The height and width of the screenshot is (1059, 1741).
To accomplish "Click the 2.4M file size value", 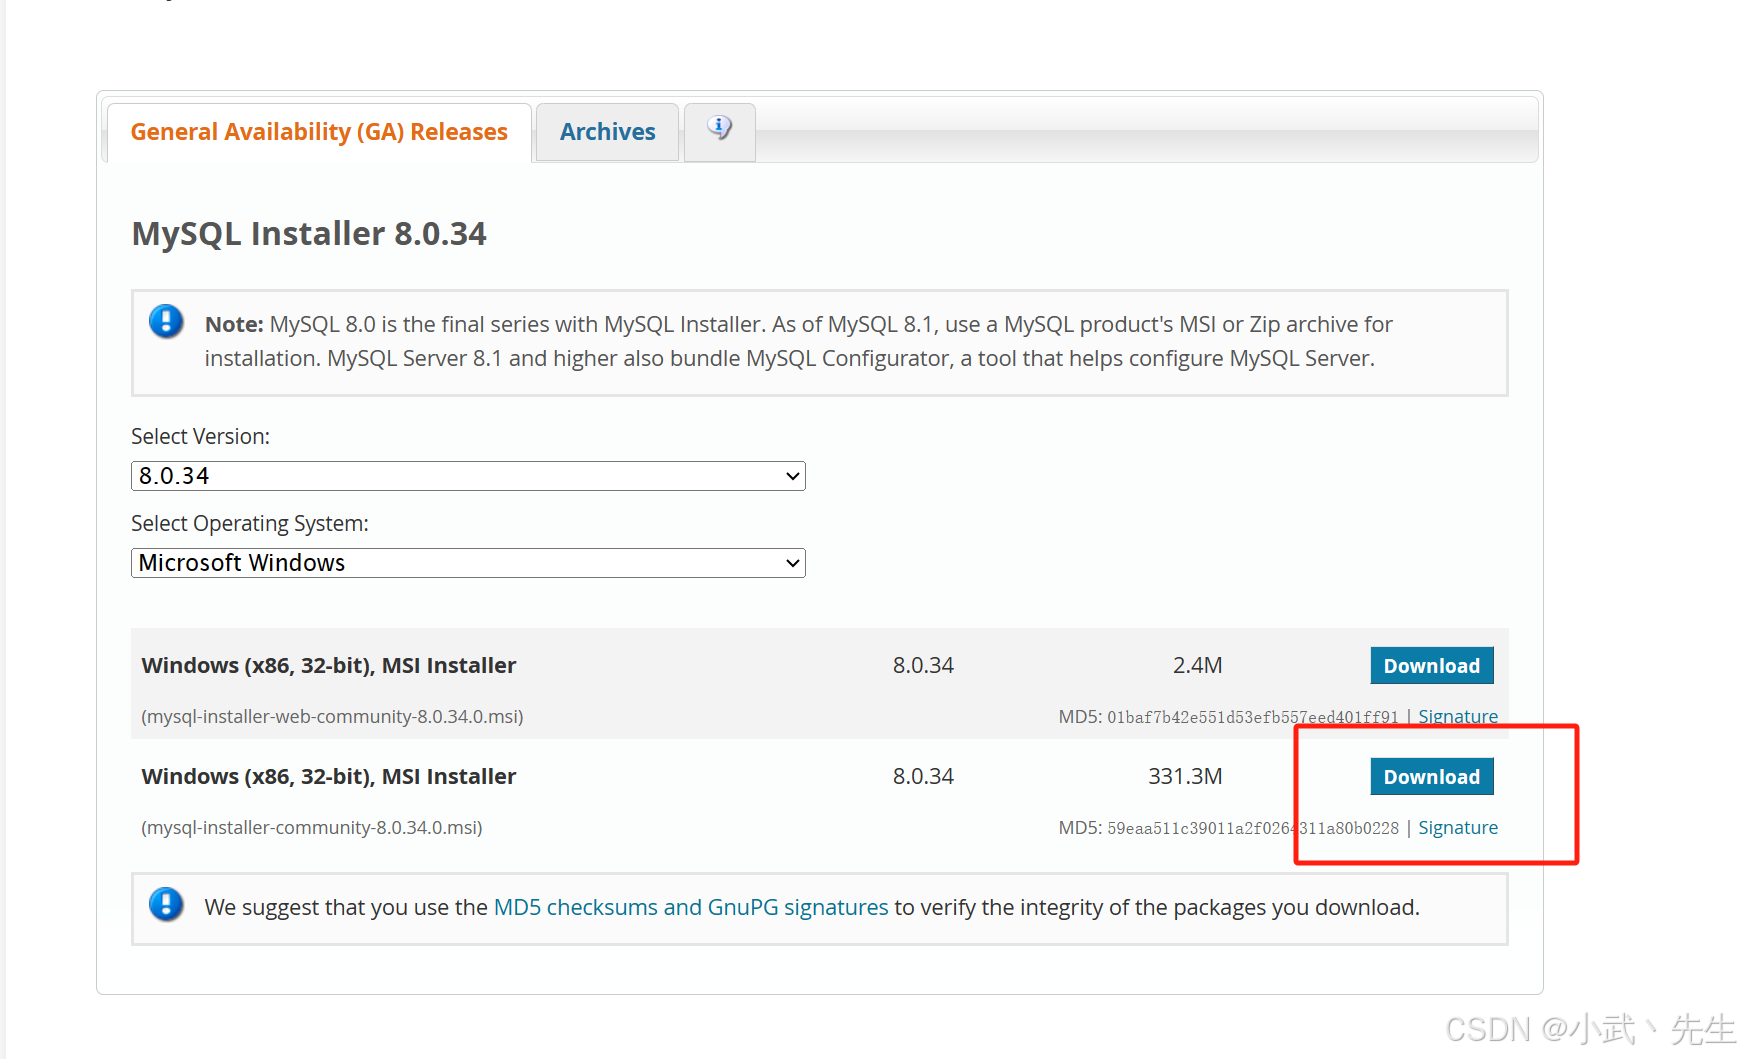I will click(x=1197, y=666).
